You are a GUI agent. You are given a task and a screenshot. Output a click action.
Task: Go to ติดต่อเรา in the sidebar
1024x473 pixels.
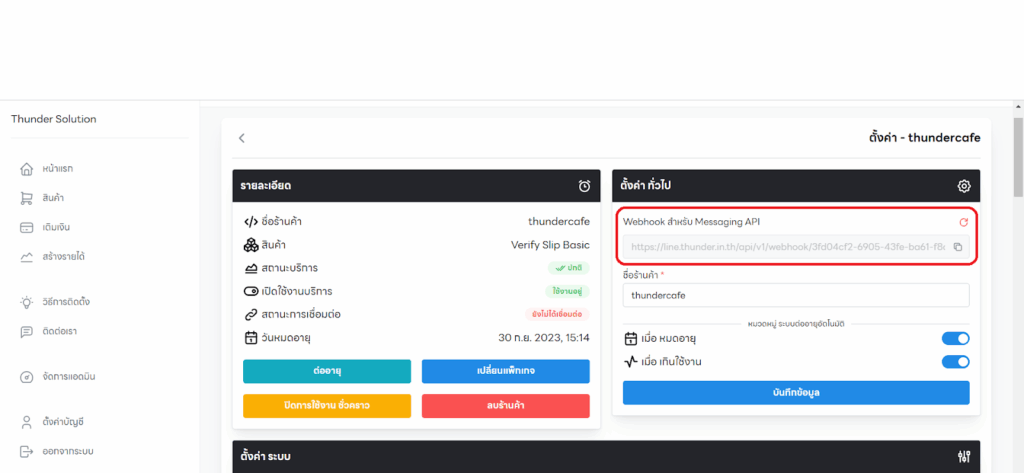[59, 331]
